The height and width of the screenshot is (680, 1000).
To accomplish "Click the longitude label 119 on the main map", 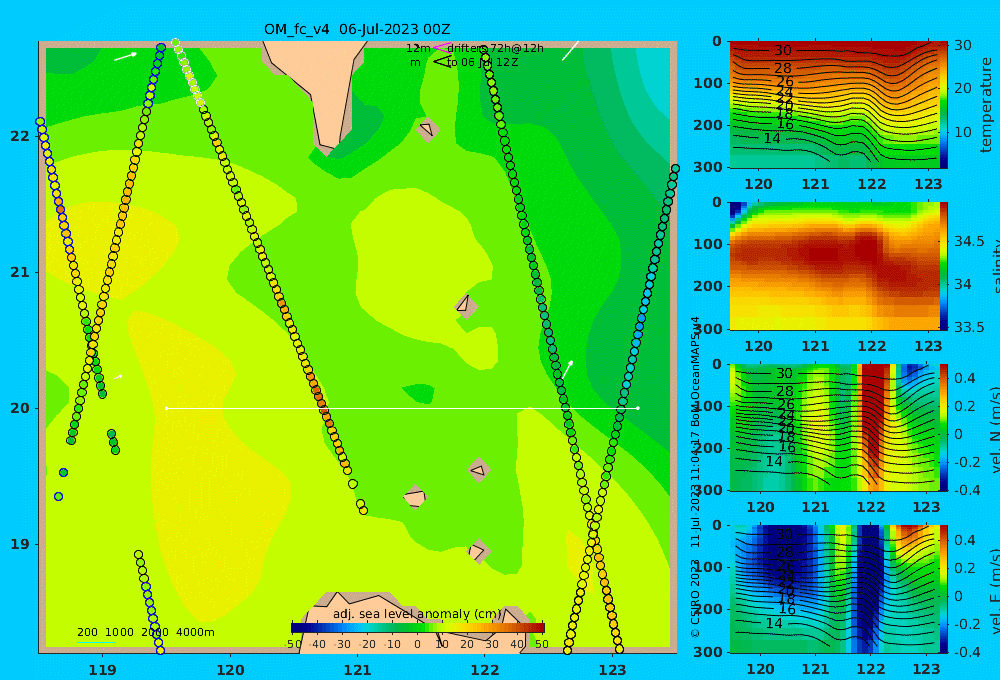I will (103, 670).
